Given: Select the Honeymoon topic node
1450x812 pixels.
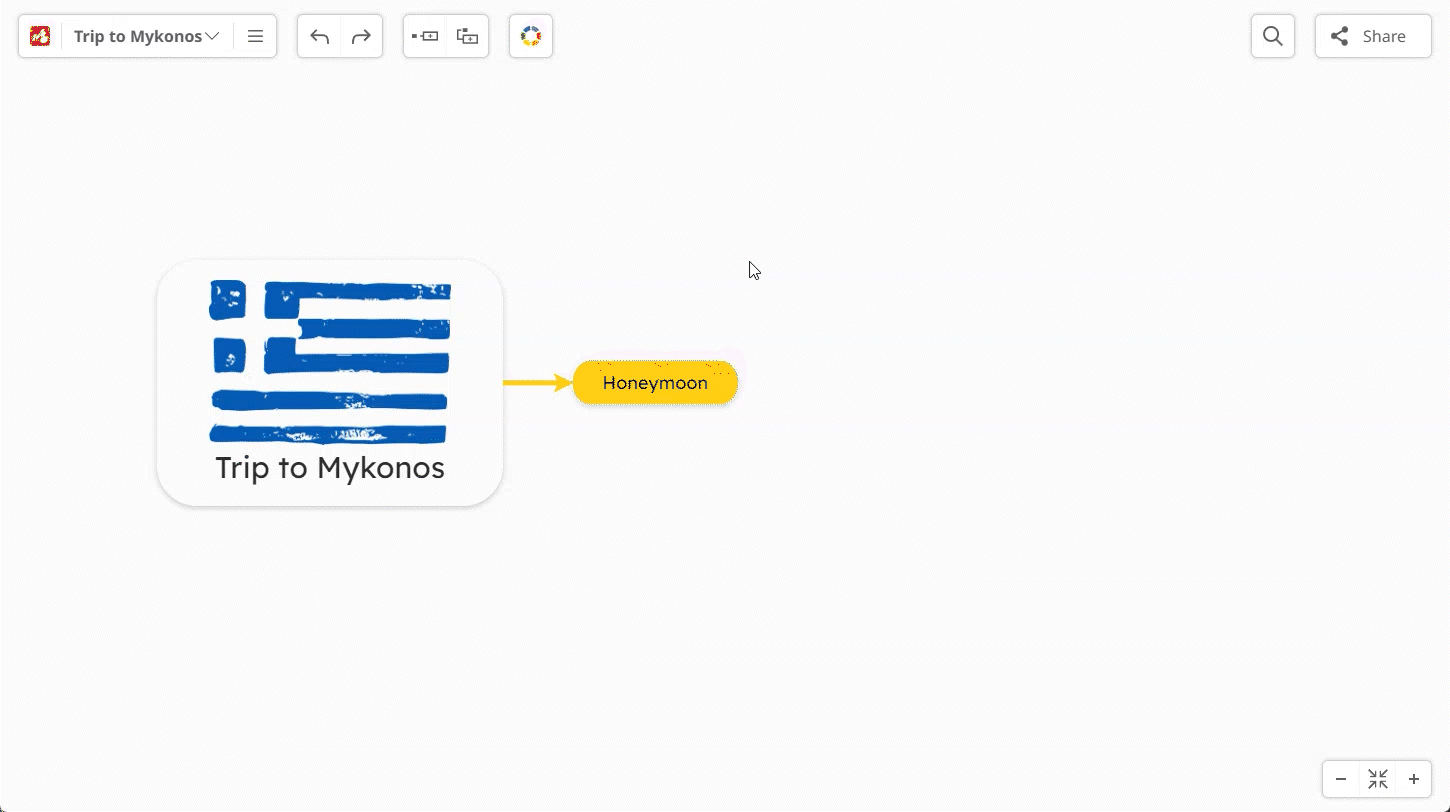Looking at the screenshot, I should click(655, 383).
